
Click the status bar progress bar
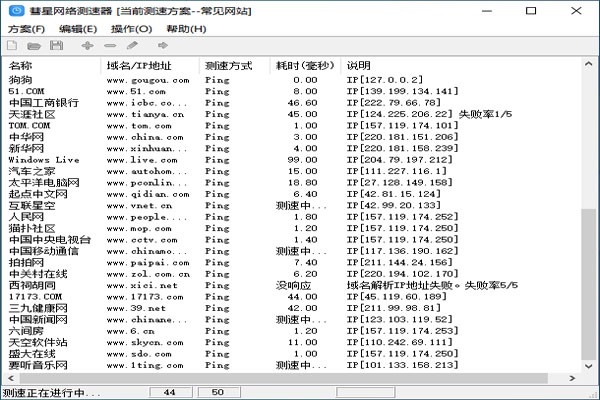tap(365, 392)
